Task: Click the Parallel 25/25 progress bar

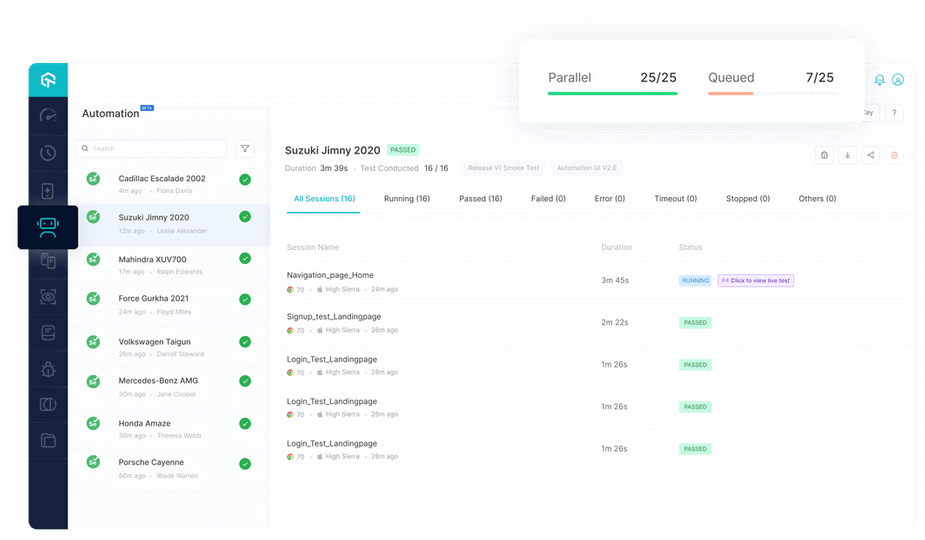Action: tap(612, 93)
